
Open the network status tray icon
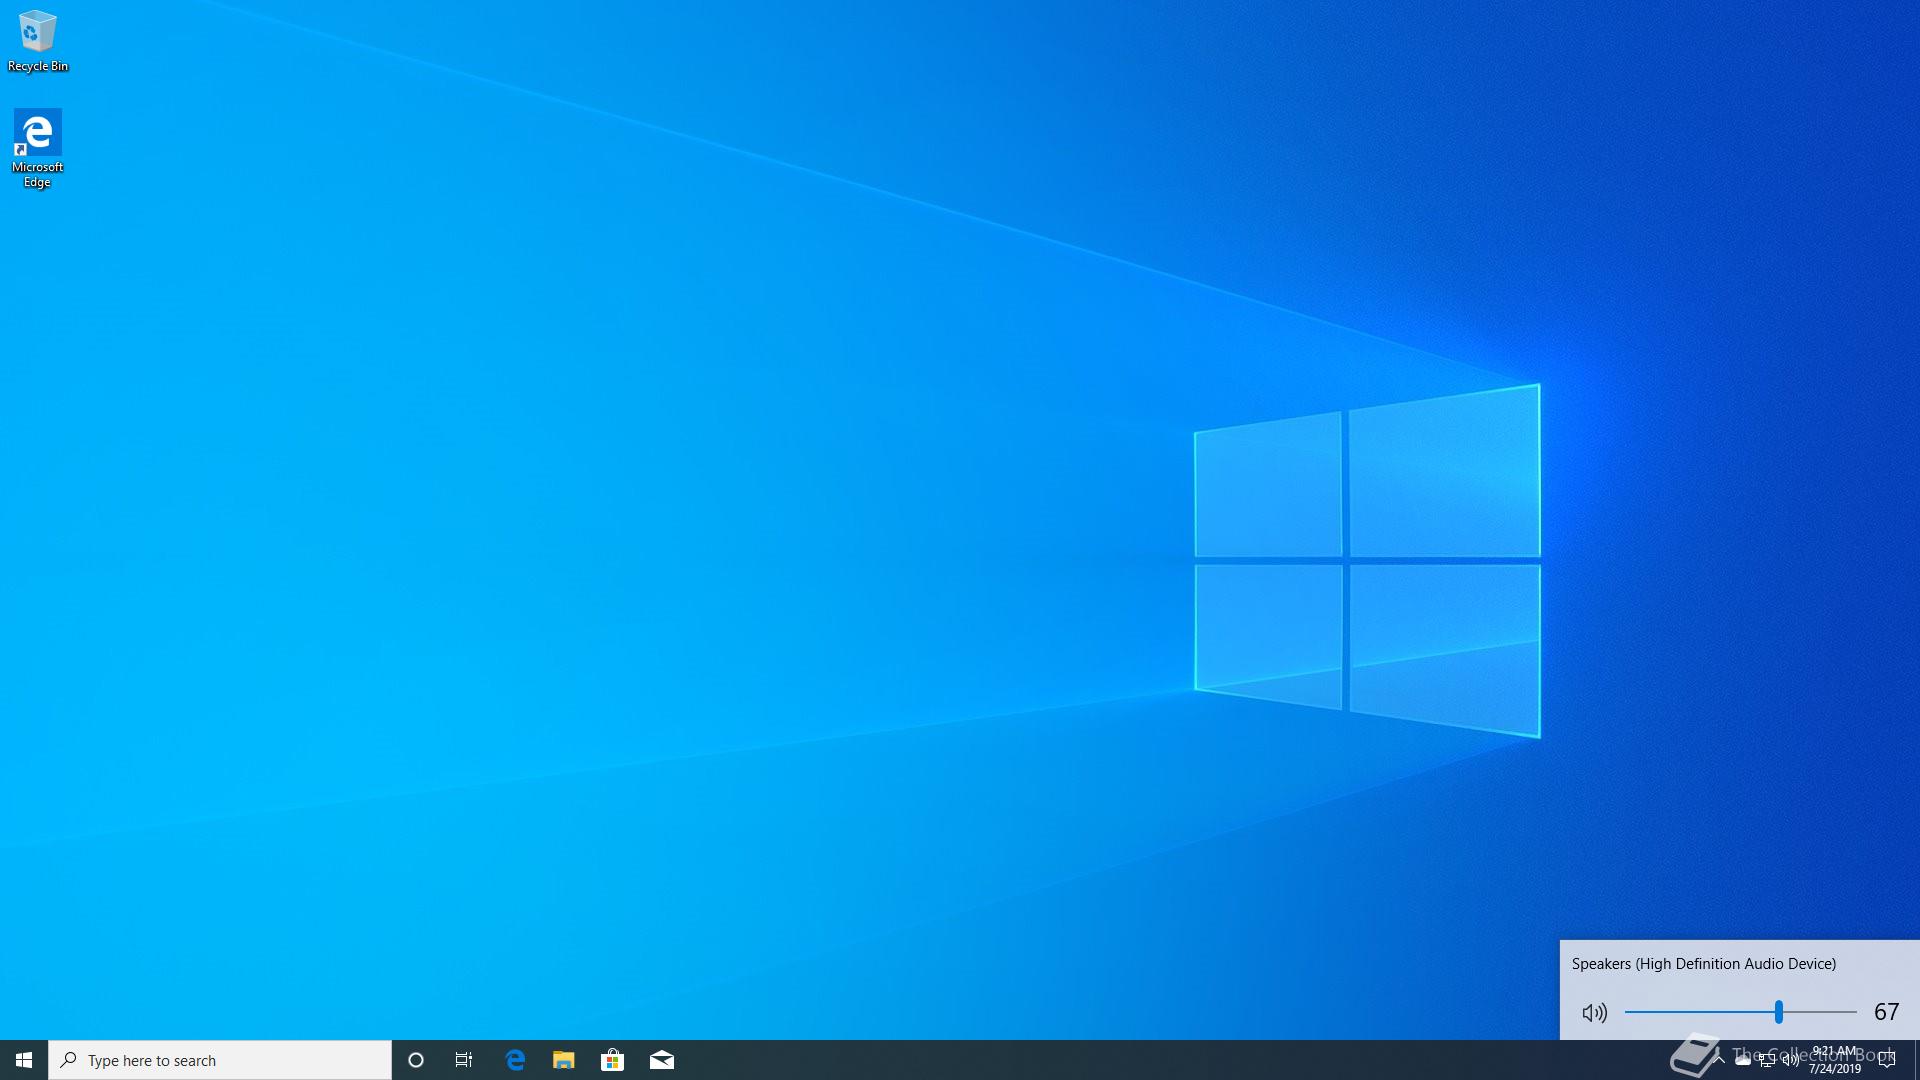point(1767,1060)
